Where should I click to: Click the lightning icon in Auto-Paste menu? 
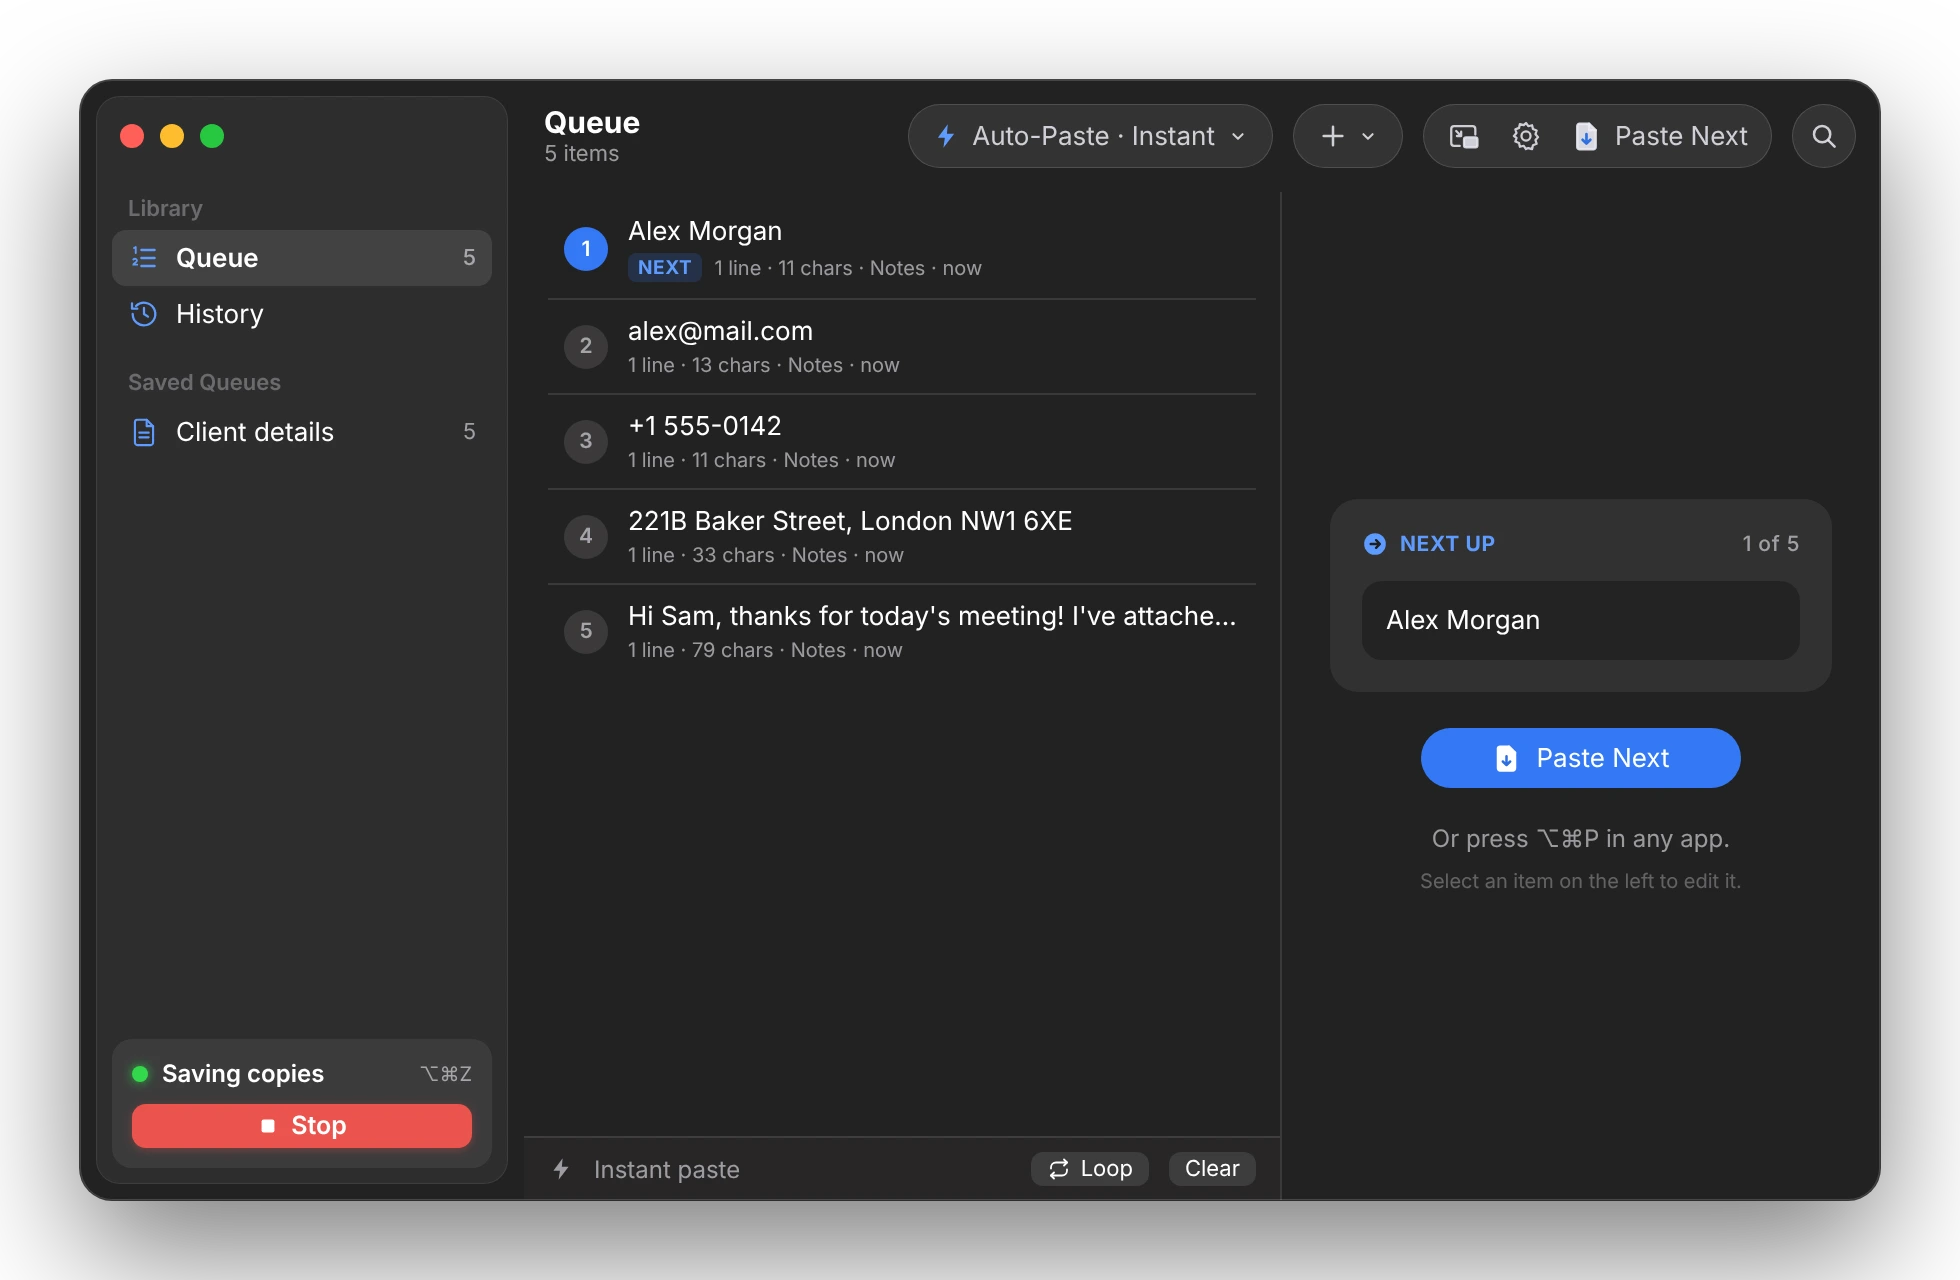coord(946,136)
